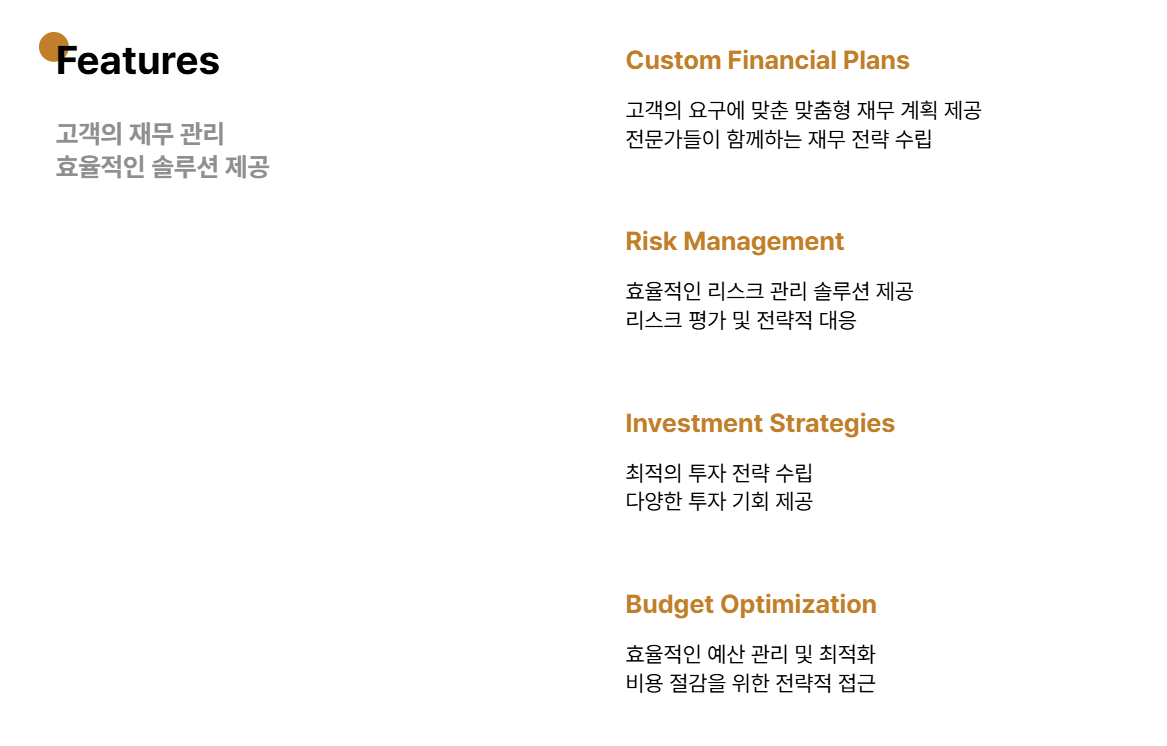
Task: Click the line 리스크 평가 및 전략적 대응
Action: pos(740,320)
